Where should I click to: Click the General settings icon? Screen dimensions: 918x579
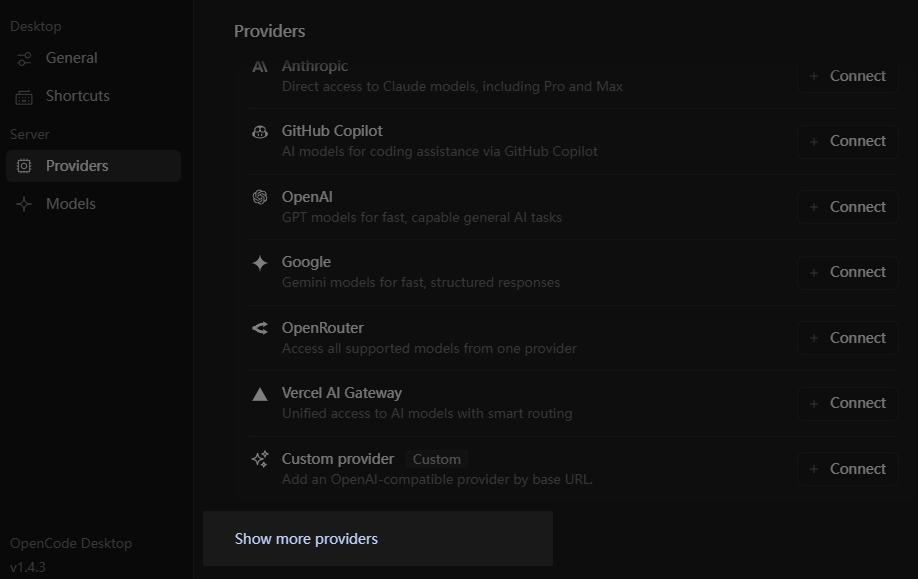point(24,58)
